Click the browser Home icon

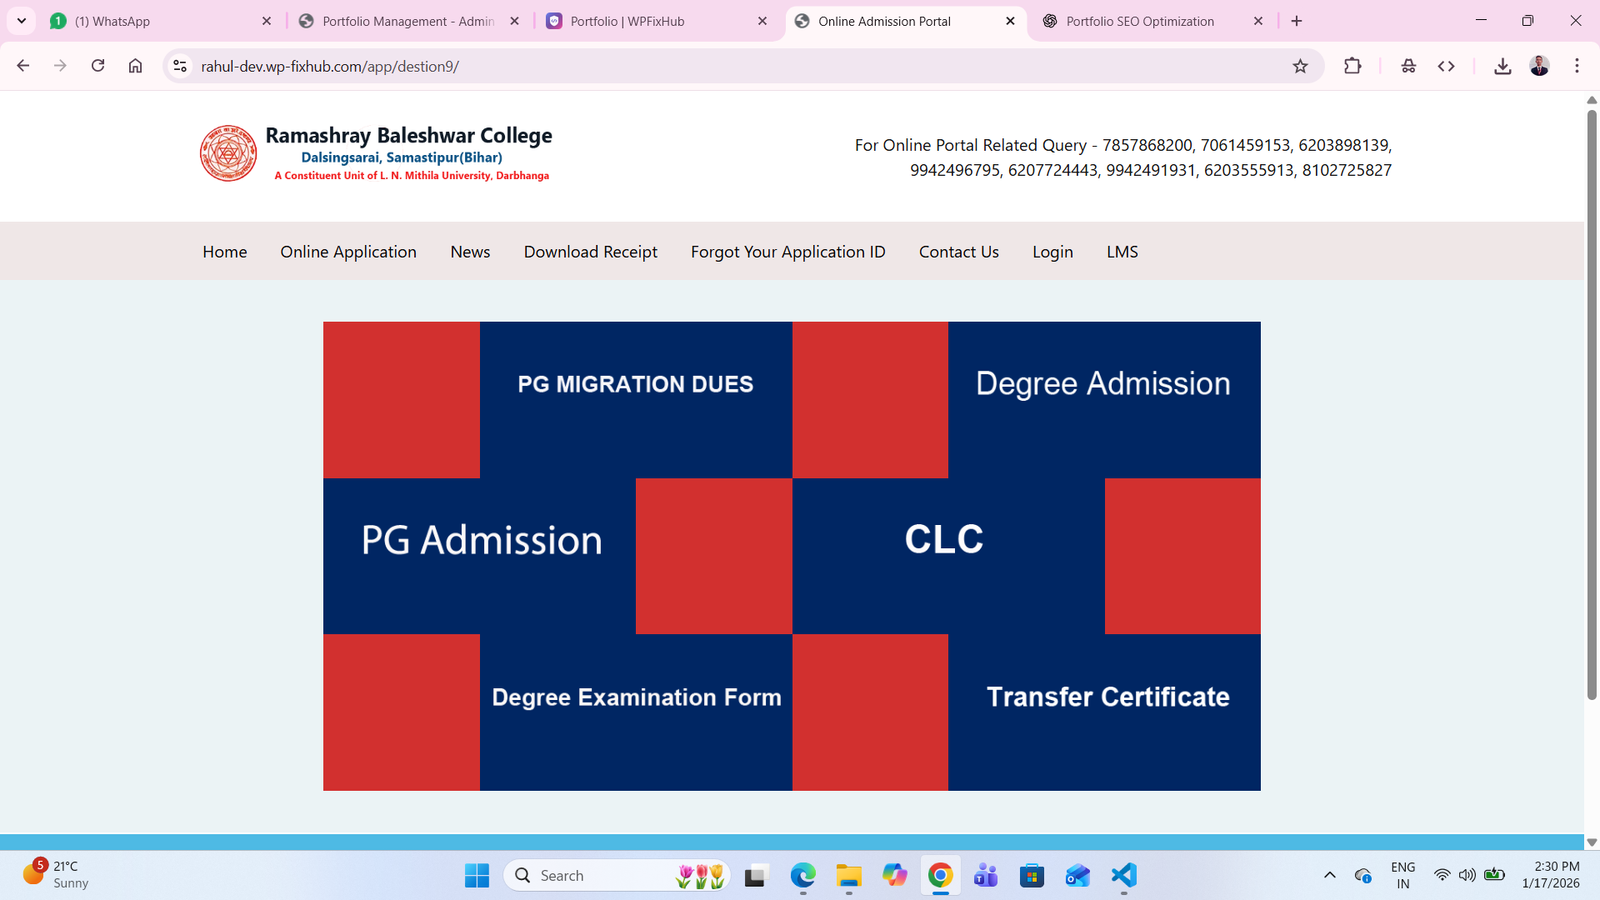pos(135,66)
